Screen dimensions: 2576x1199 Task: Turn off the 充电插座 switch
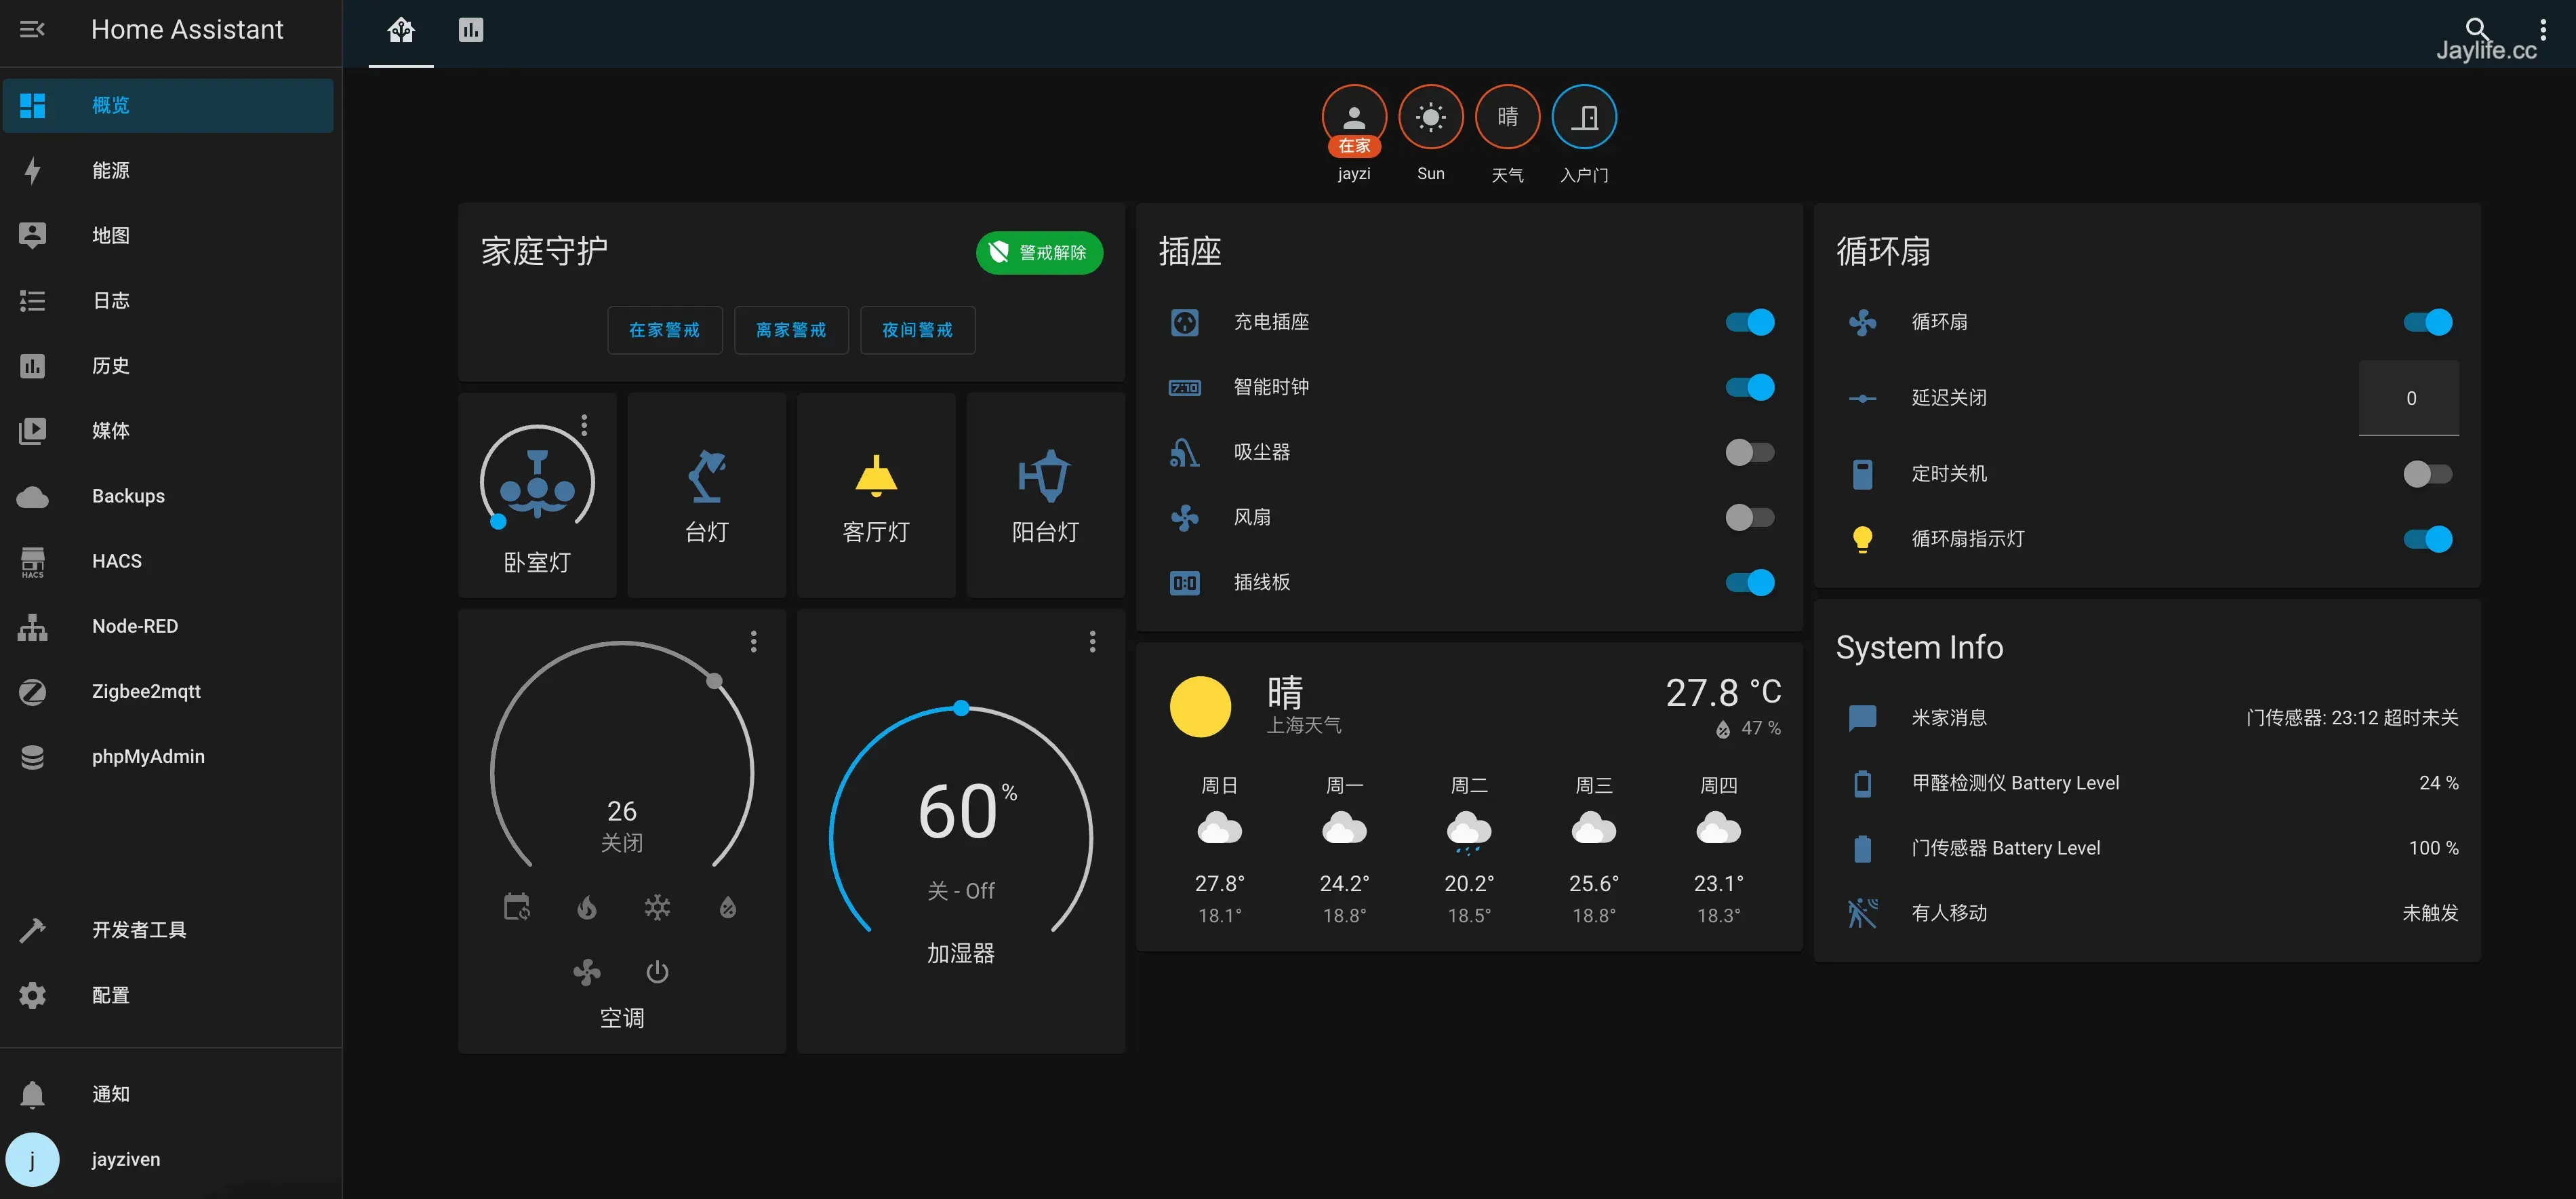(1749, 322)
